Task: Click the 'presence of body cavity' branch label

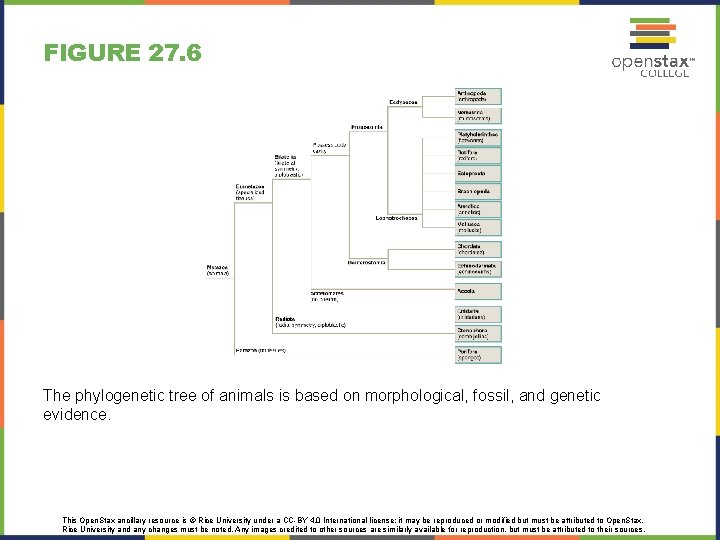Action: [x=329, y=148]
